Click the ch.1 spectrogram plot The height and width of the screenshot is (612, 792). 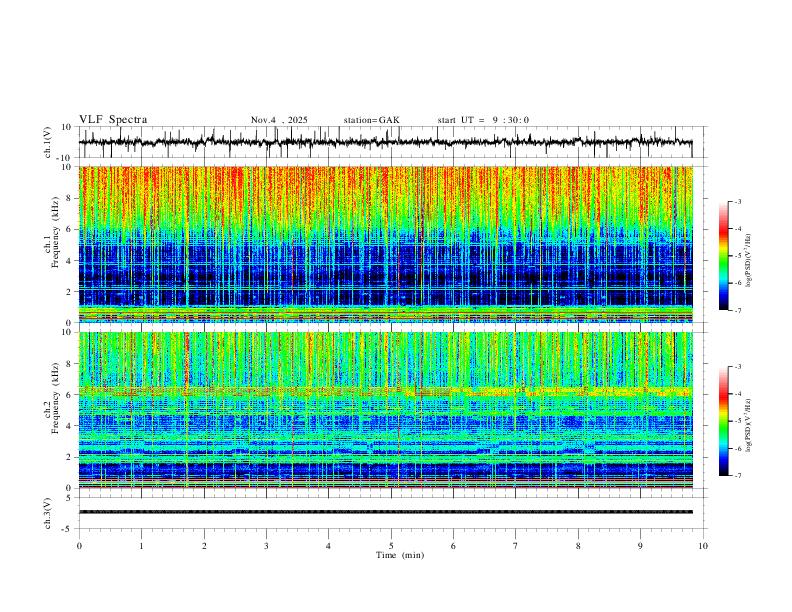(x=385, y=244)
